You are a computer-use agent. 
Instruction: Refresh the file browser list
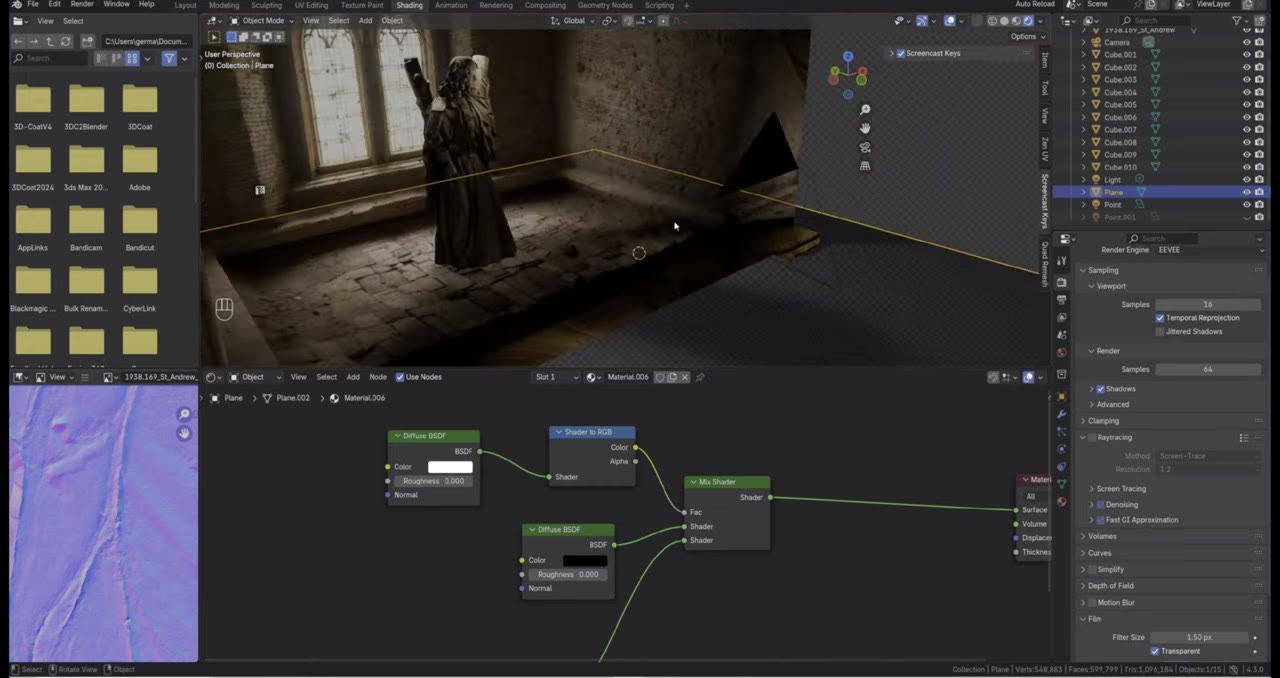coord(66,41)
